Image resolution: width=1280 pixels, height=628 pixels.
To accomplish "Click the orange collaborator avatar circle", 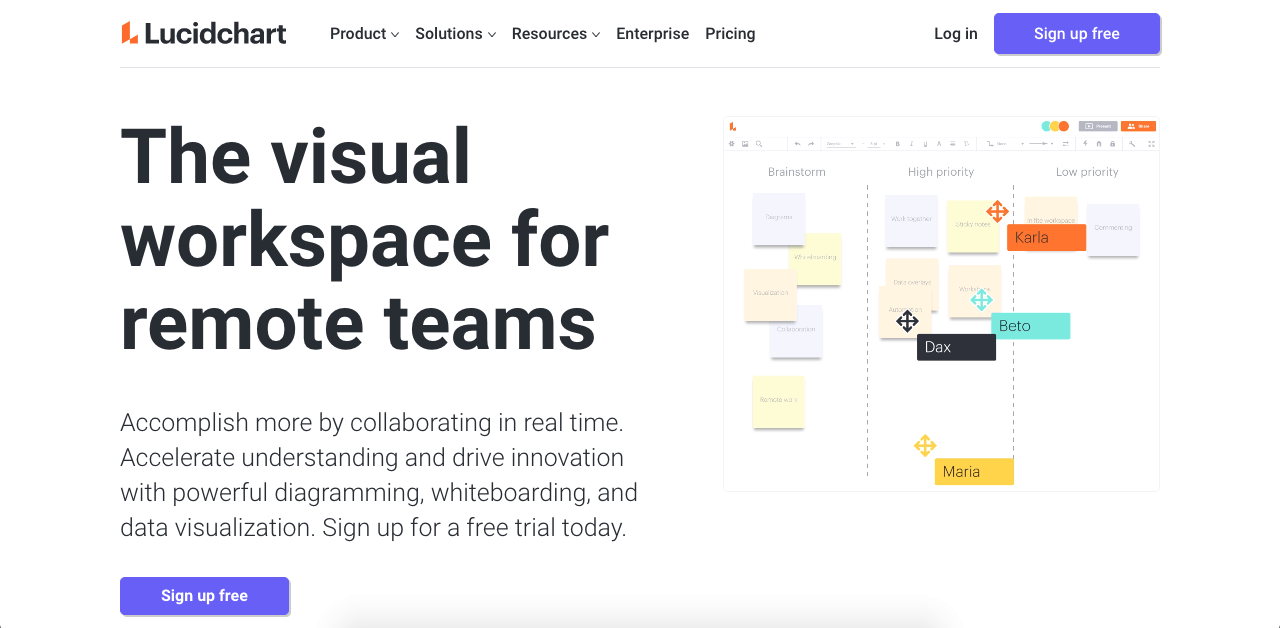I will pyautogui.click(x=1064, y=126).
